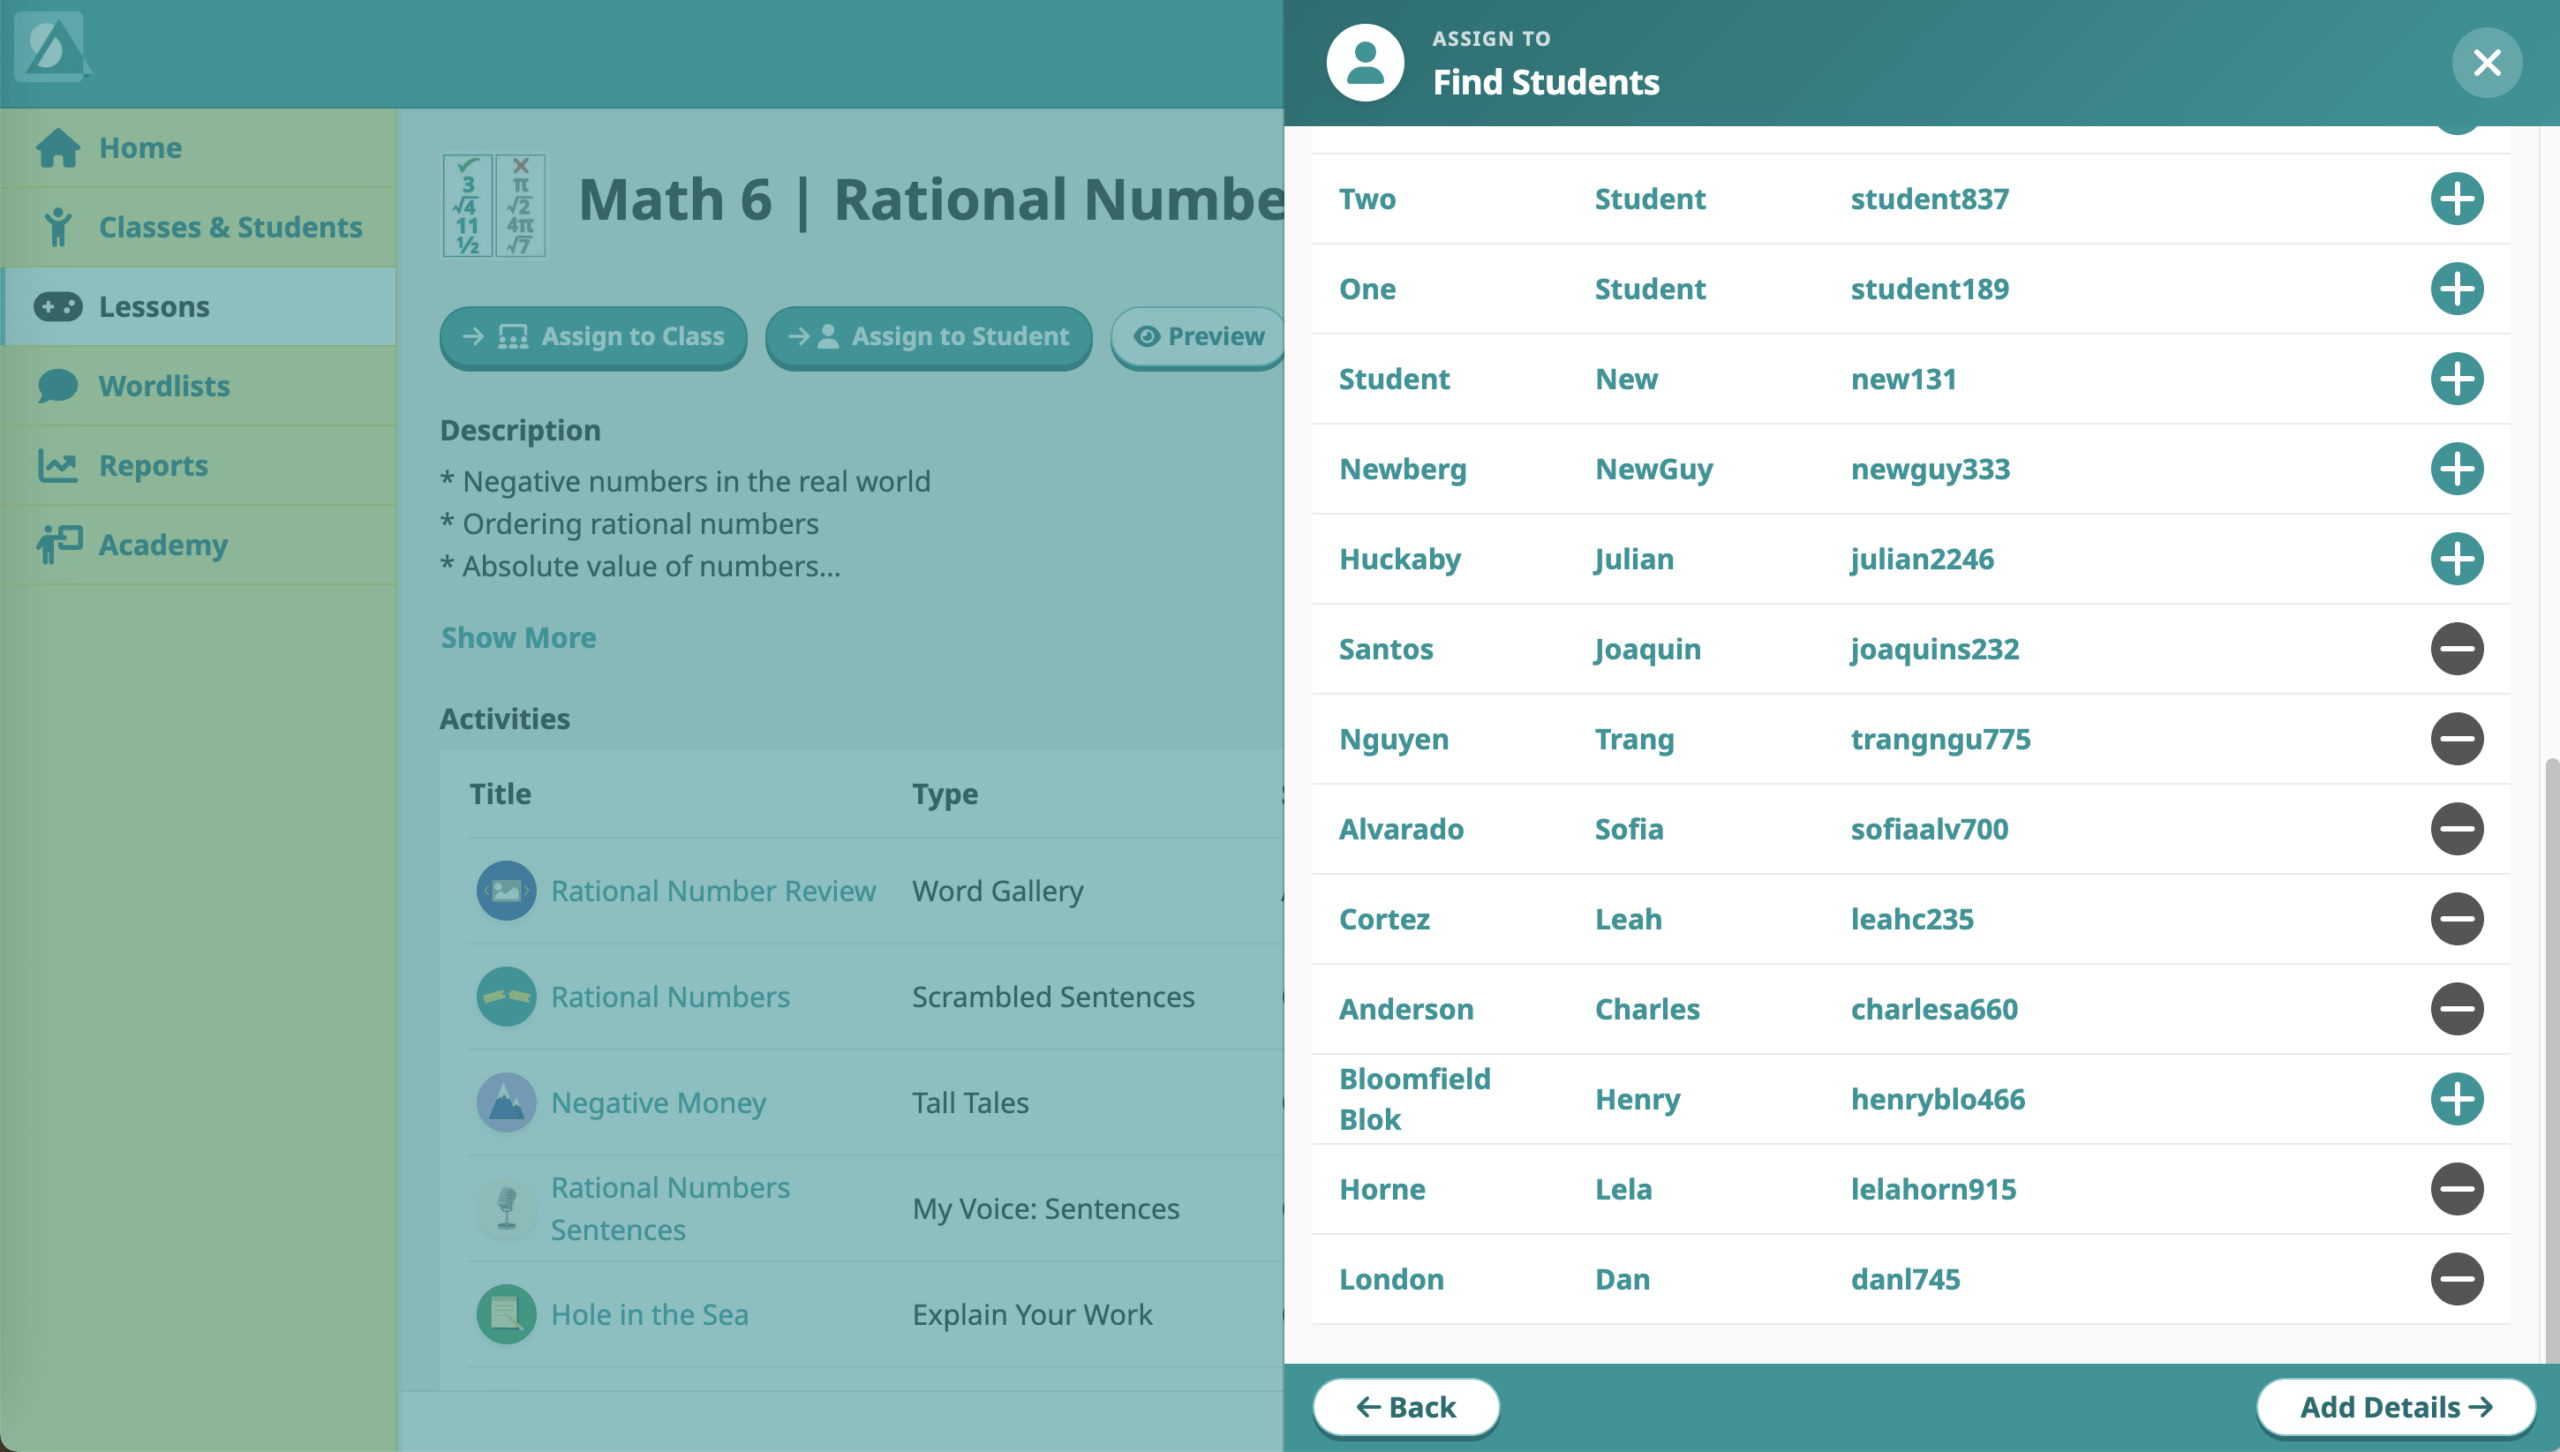The height and width of the screenshot is (1452, 2560).
Task: Select Huckaby last name cell
Action: pyautogui.click(x=1399, y=559)
